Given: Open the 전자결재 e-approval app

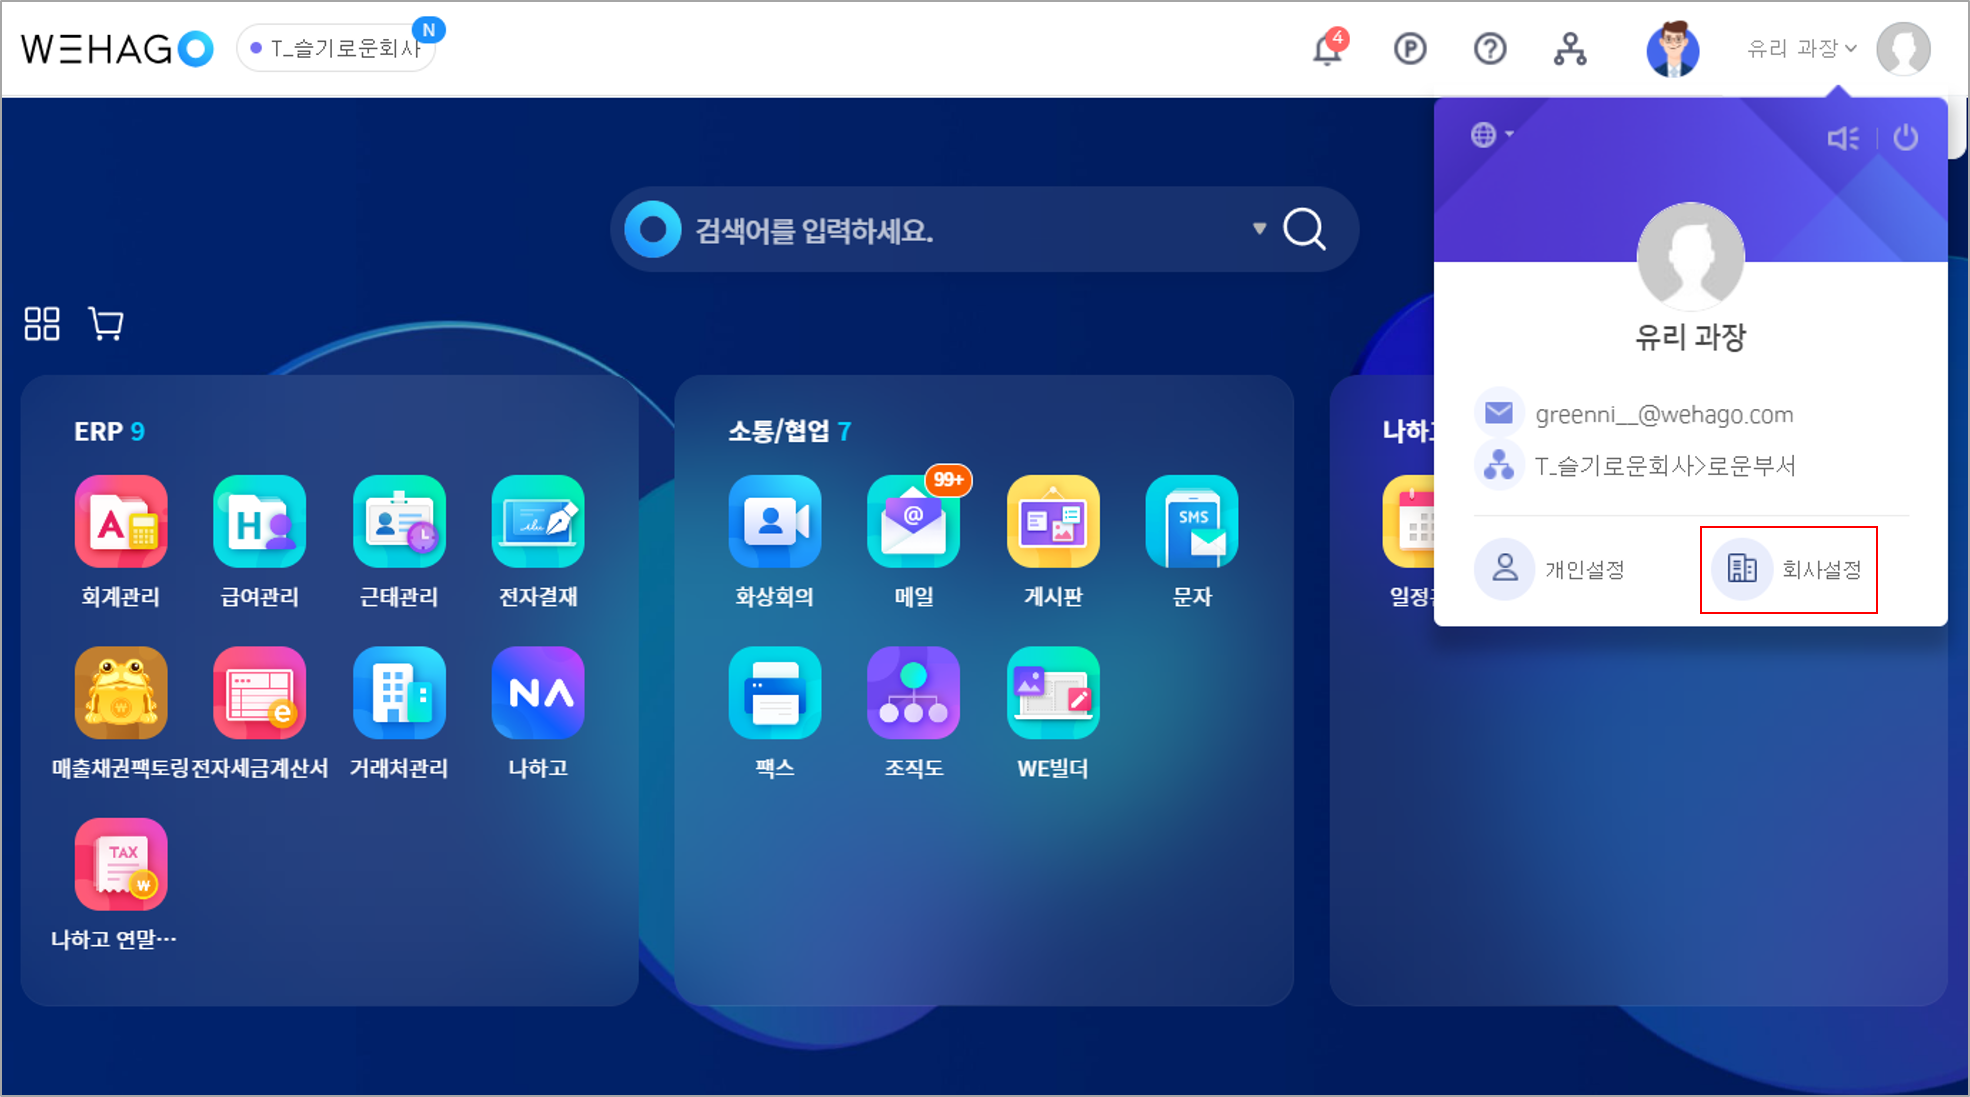Looking at the screenshot, I should point(538,522).
